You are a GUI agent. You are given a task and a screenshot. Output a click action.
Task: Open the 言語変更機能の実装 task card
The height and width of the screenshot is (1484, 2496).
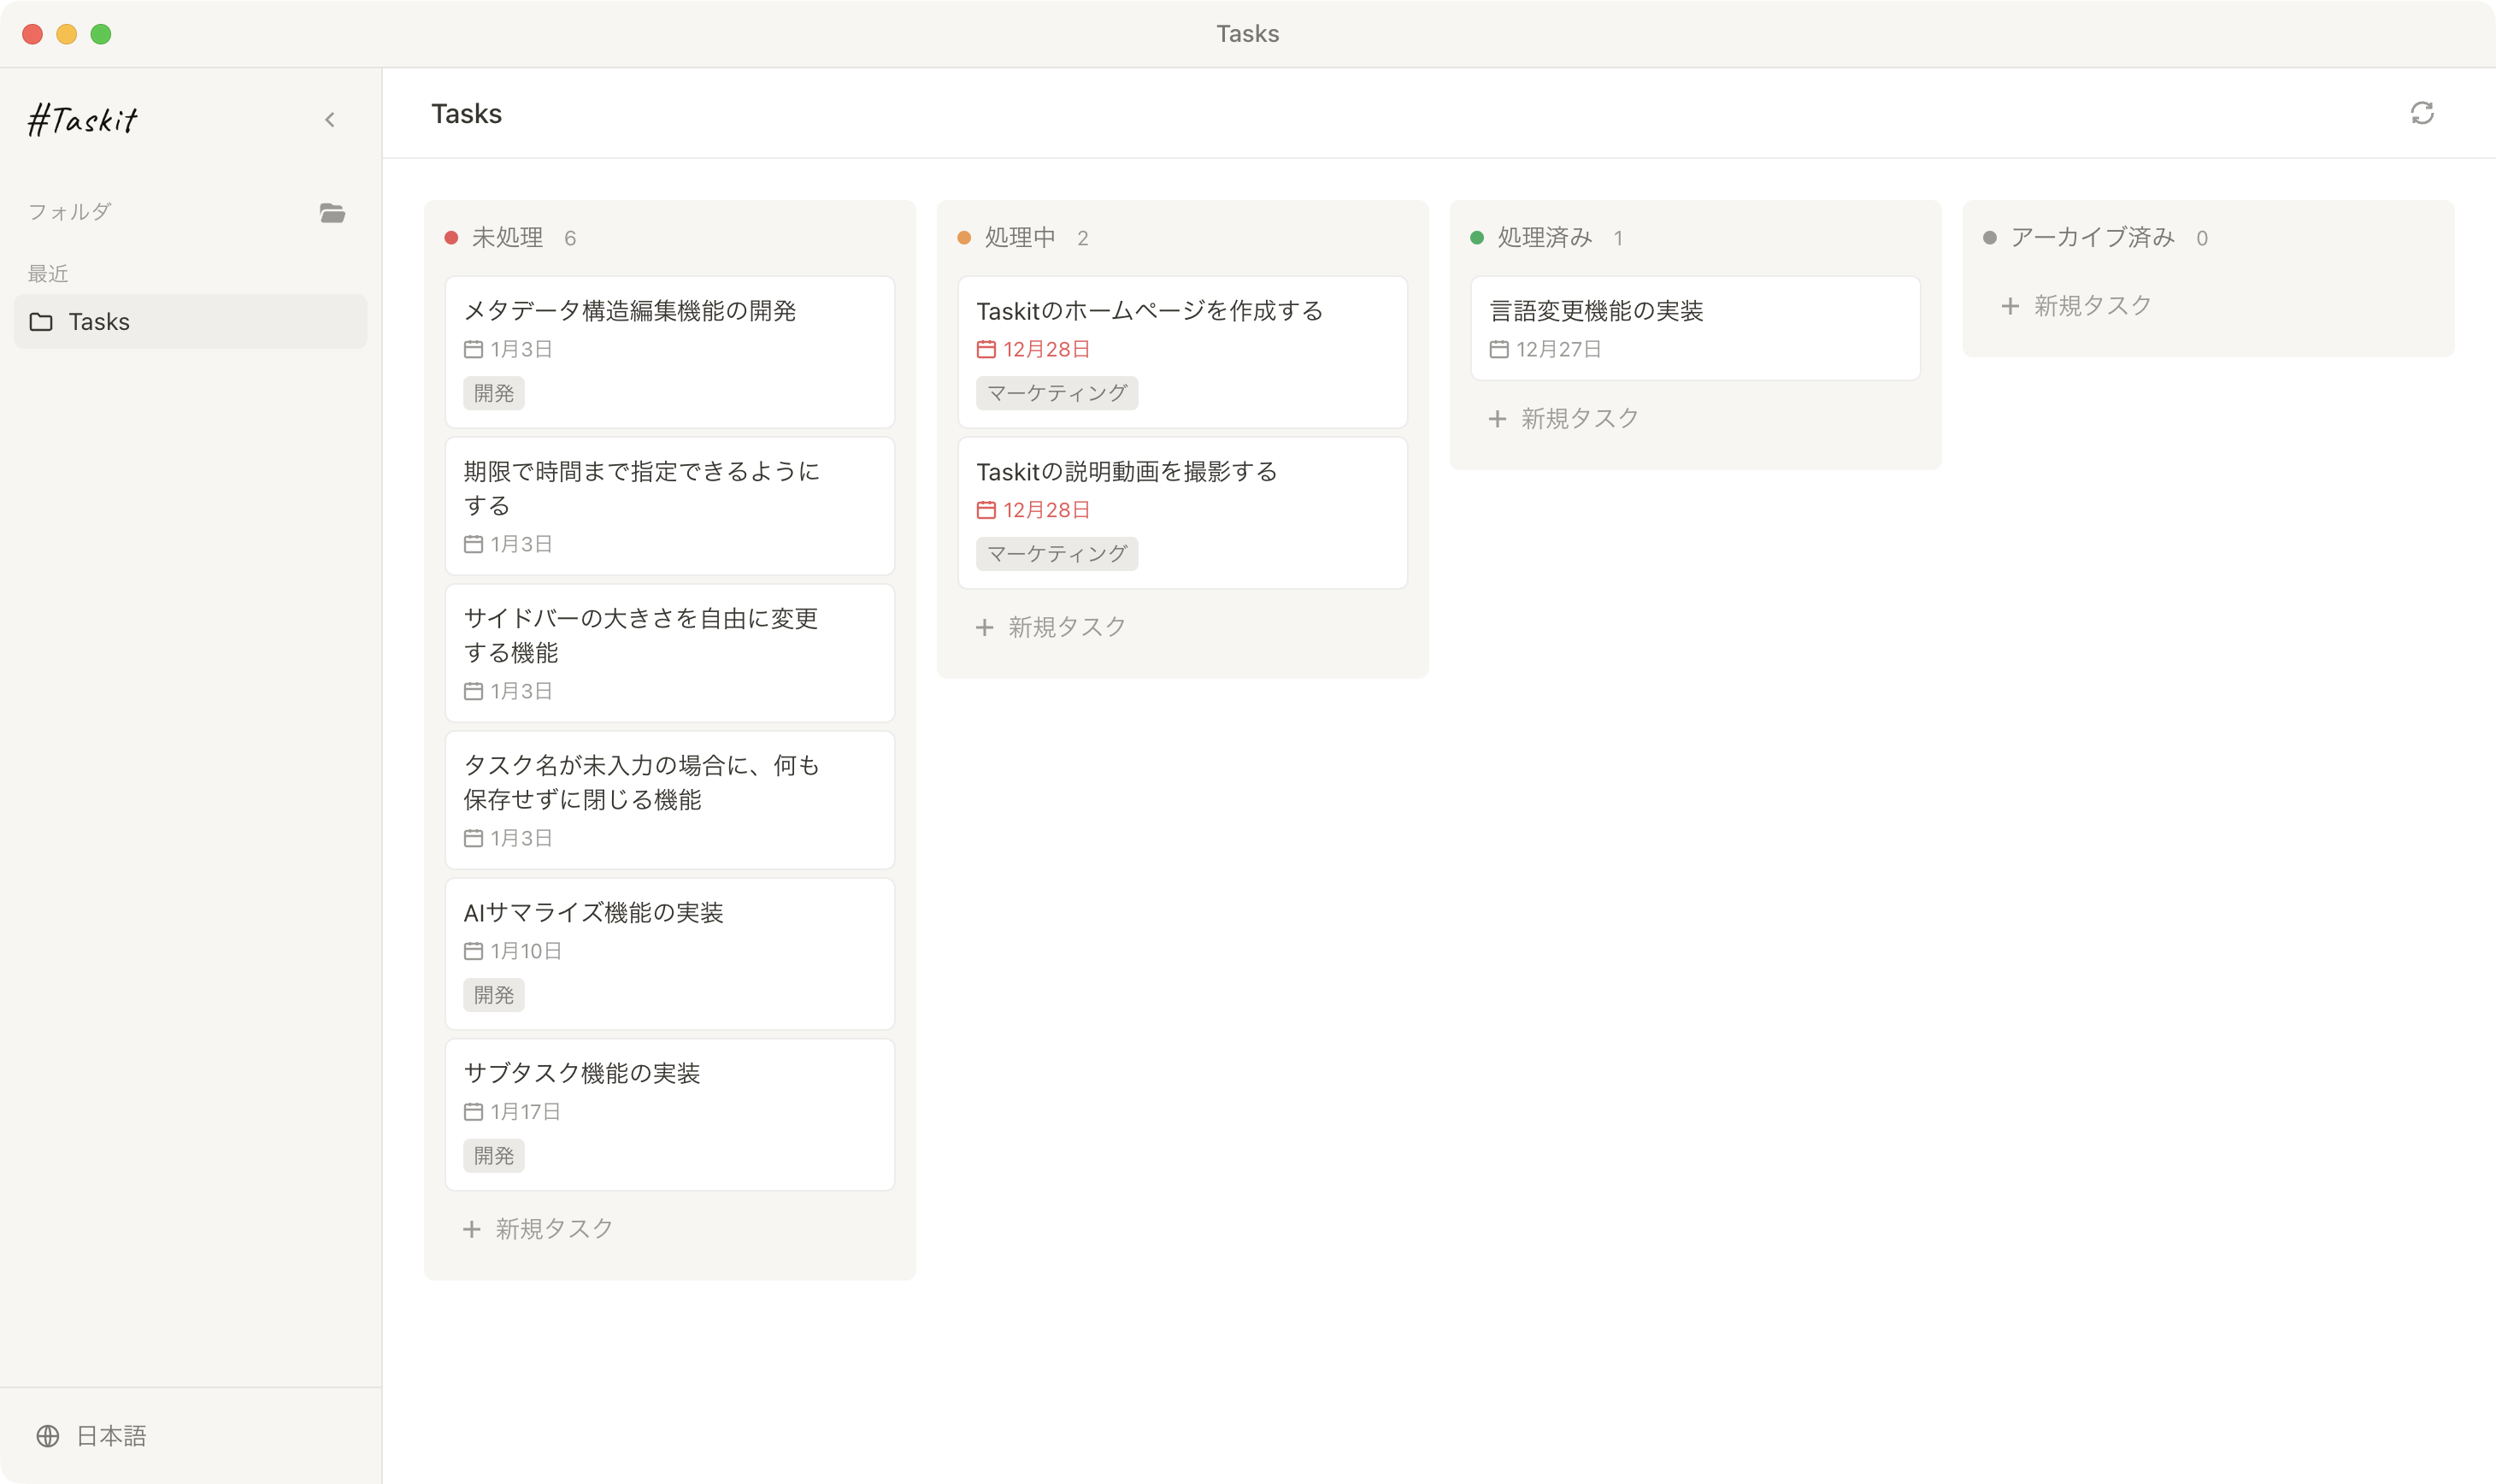[1695, 327]
